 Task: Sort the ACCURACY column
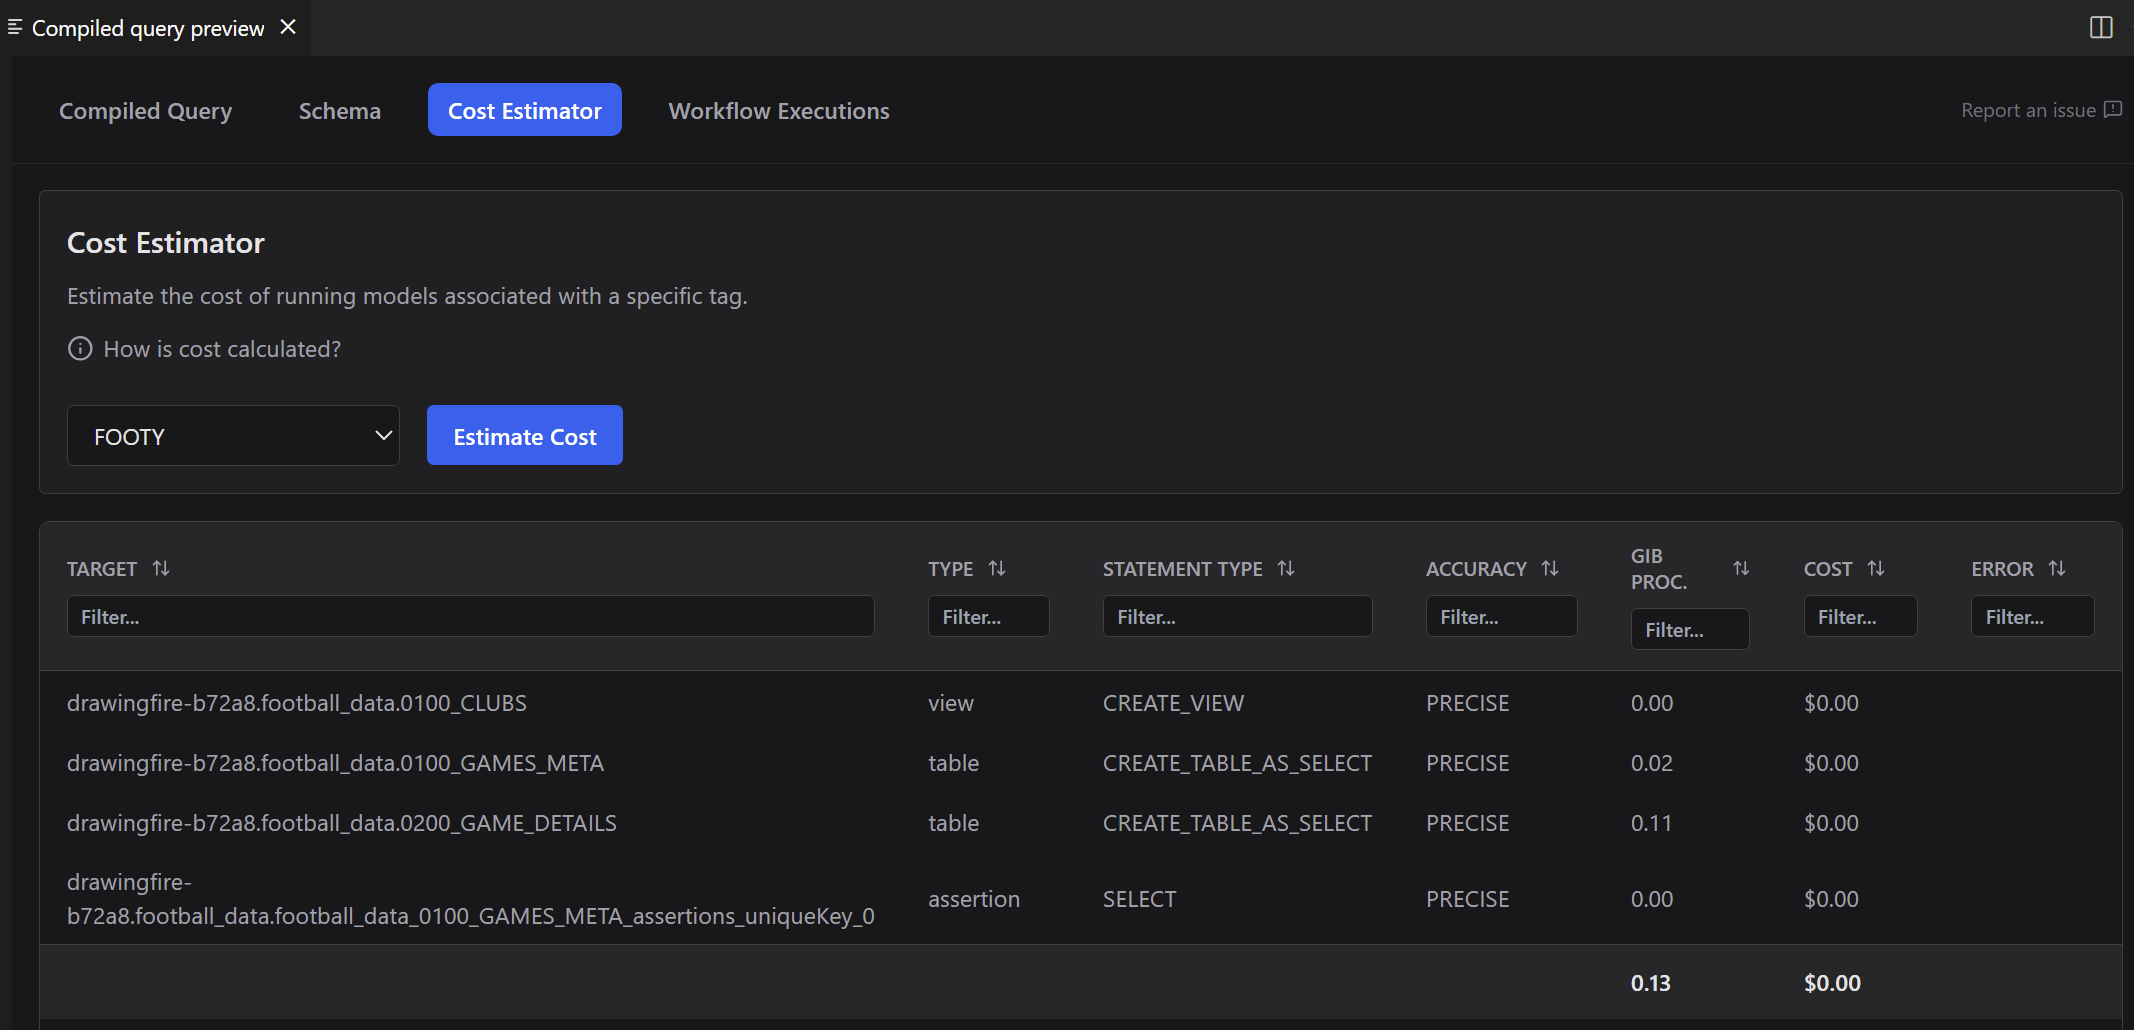click(1550, 568)
